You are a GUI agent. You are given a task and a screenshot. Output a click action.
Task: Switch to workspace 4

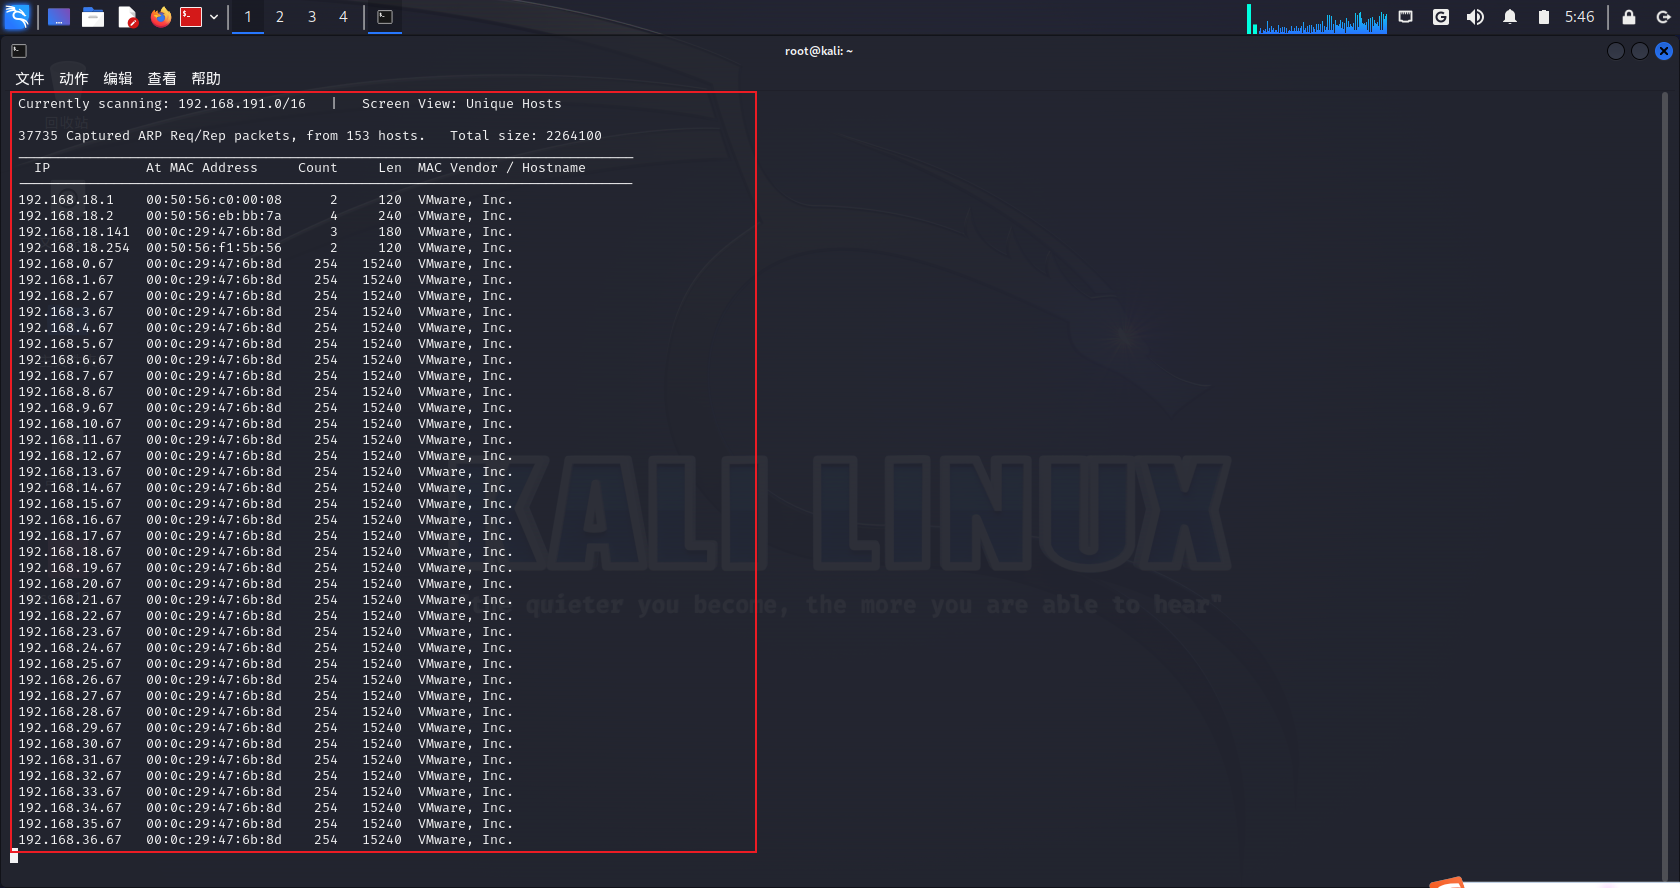coord(343,17)
